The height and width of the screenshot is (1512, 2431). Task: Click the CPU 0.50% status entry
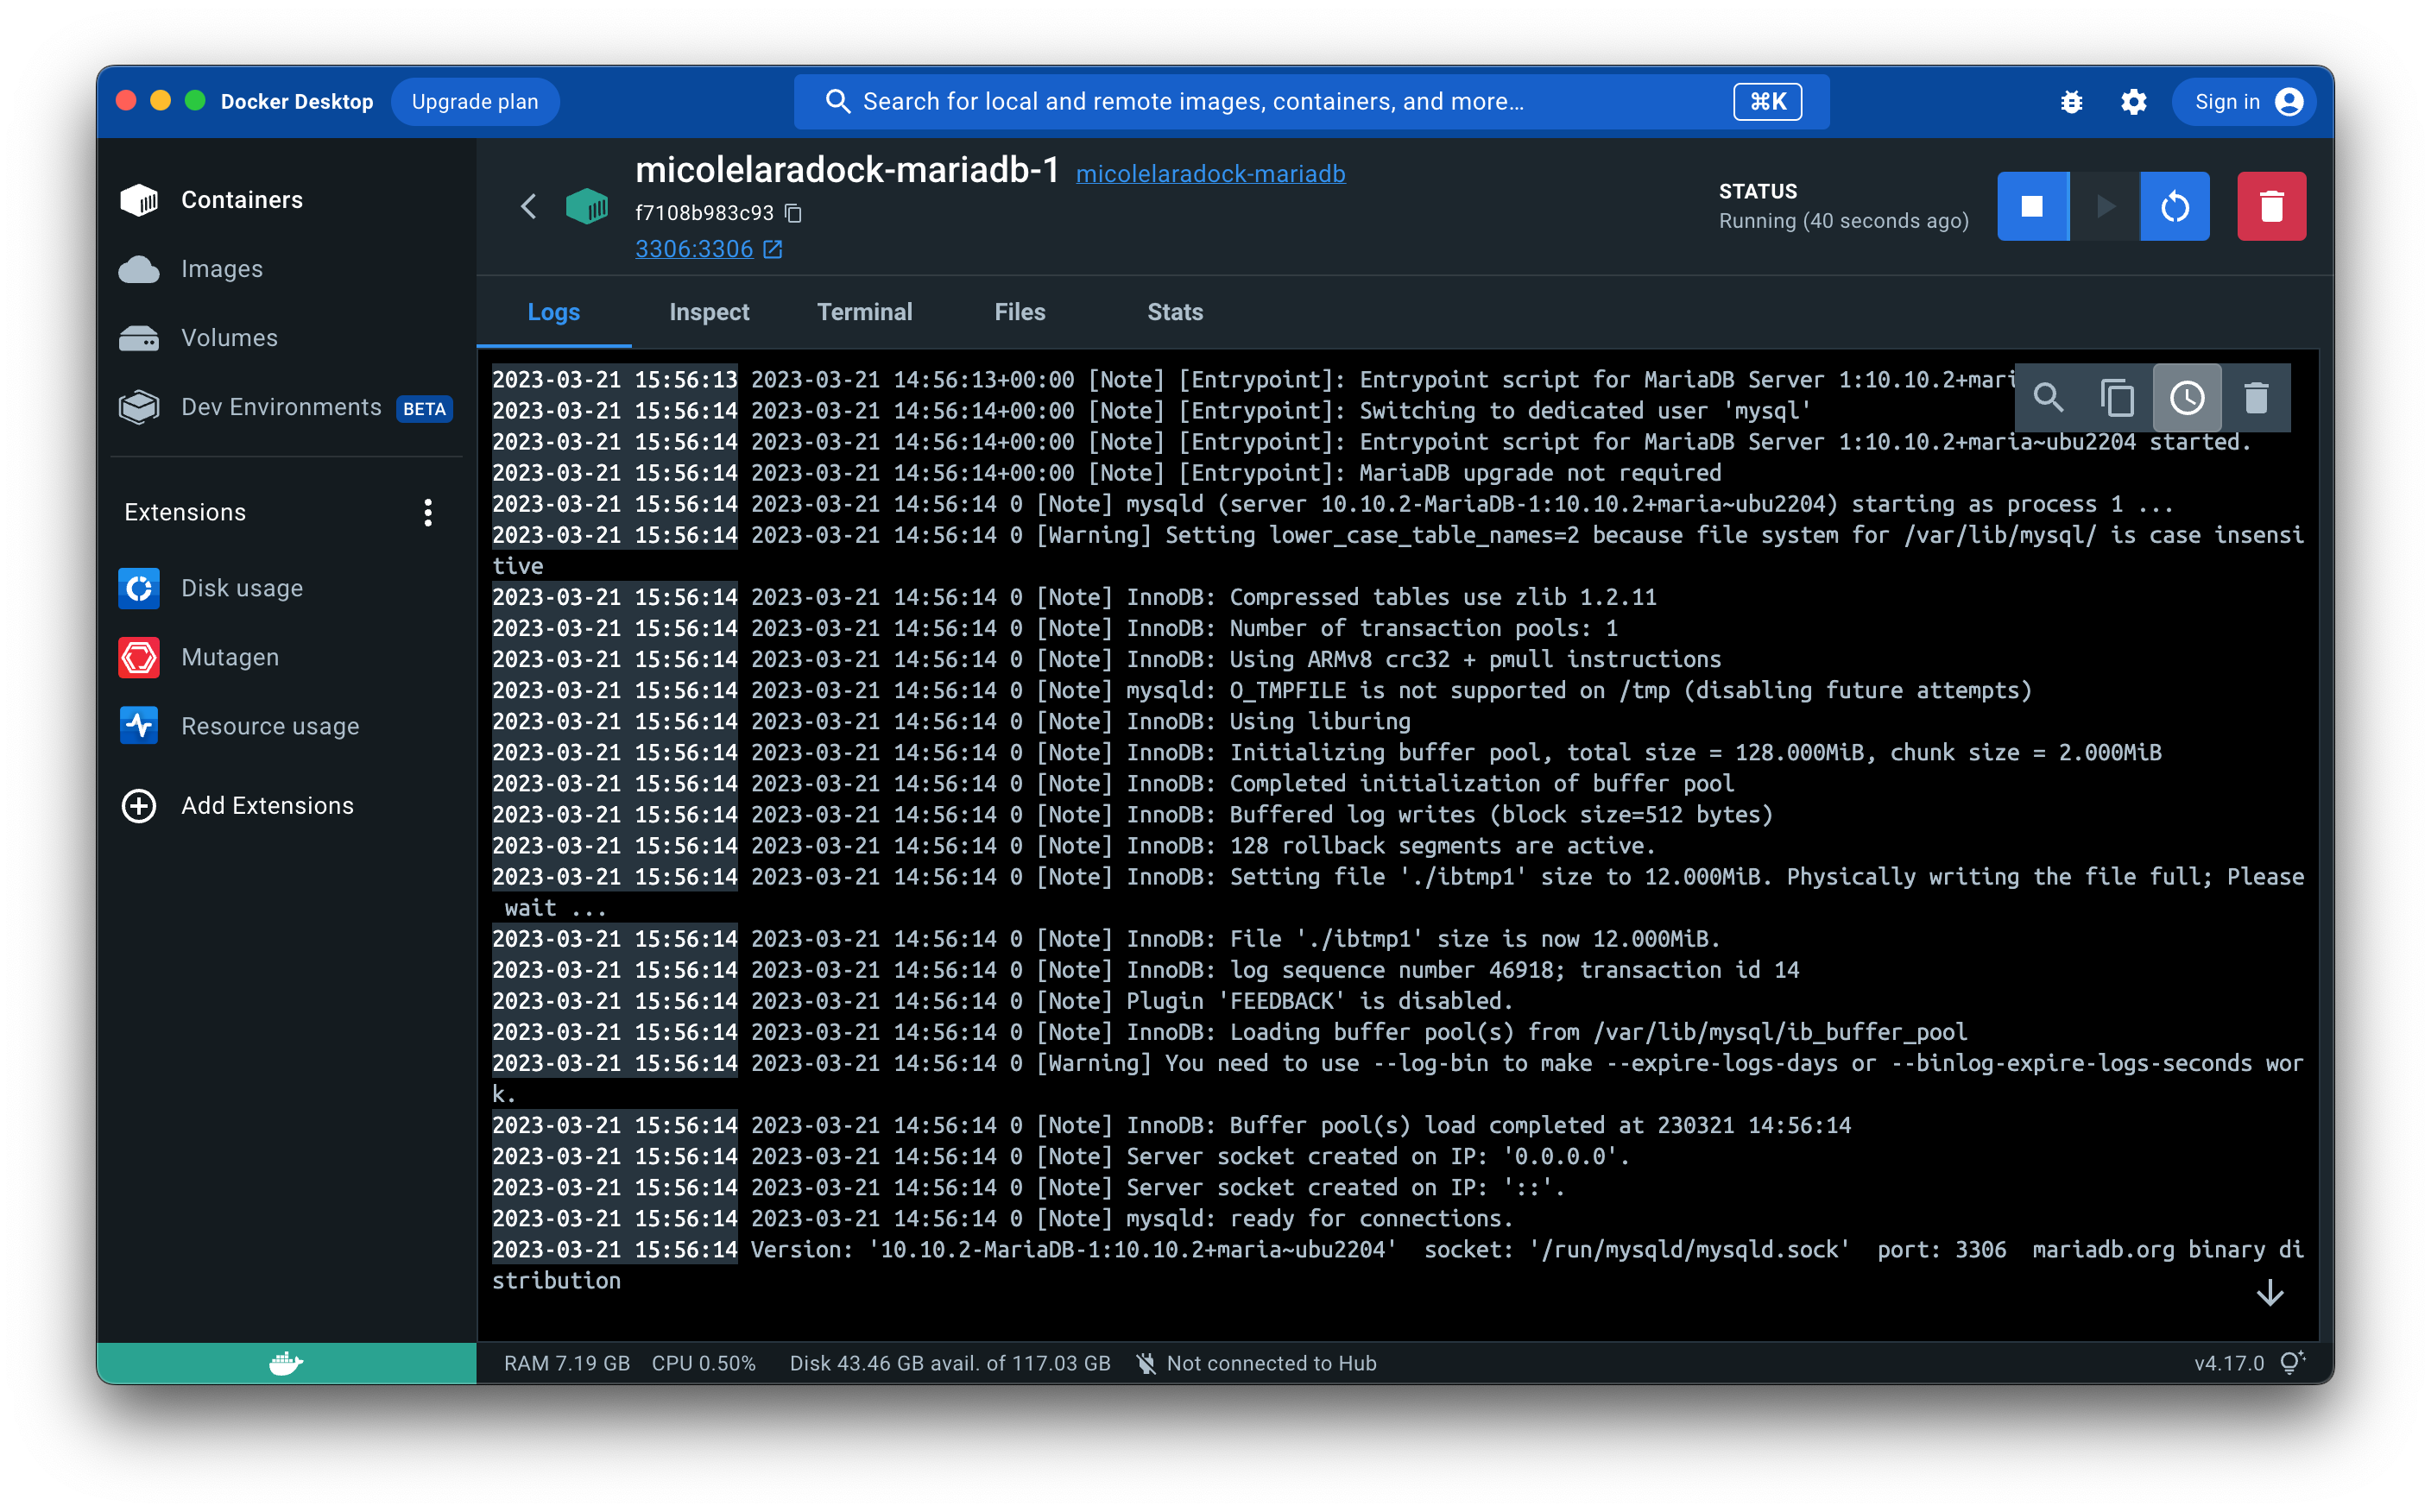704,1363
